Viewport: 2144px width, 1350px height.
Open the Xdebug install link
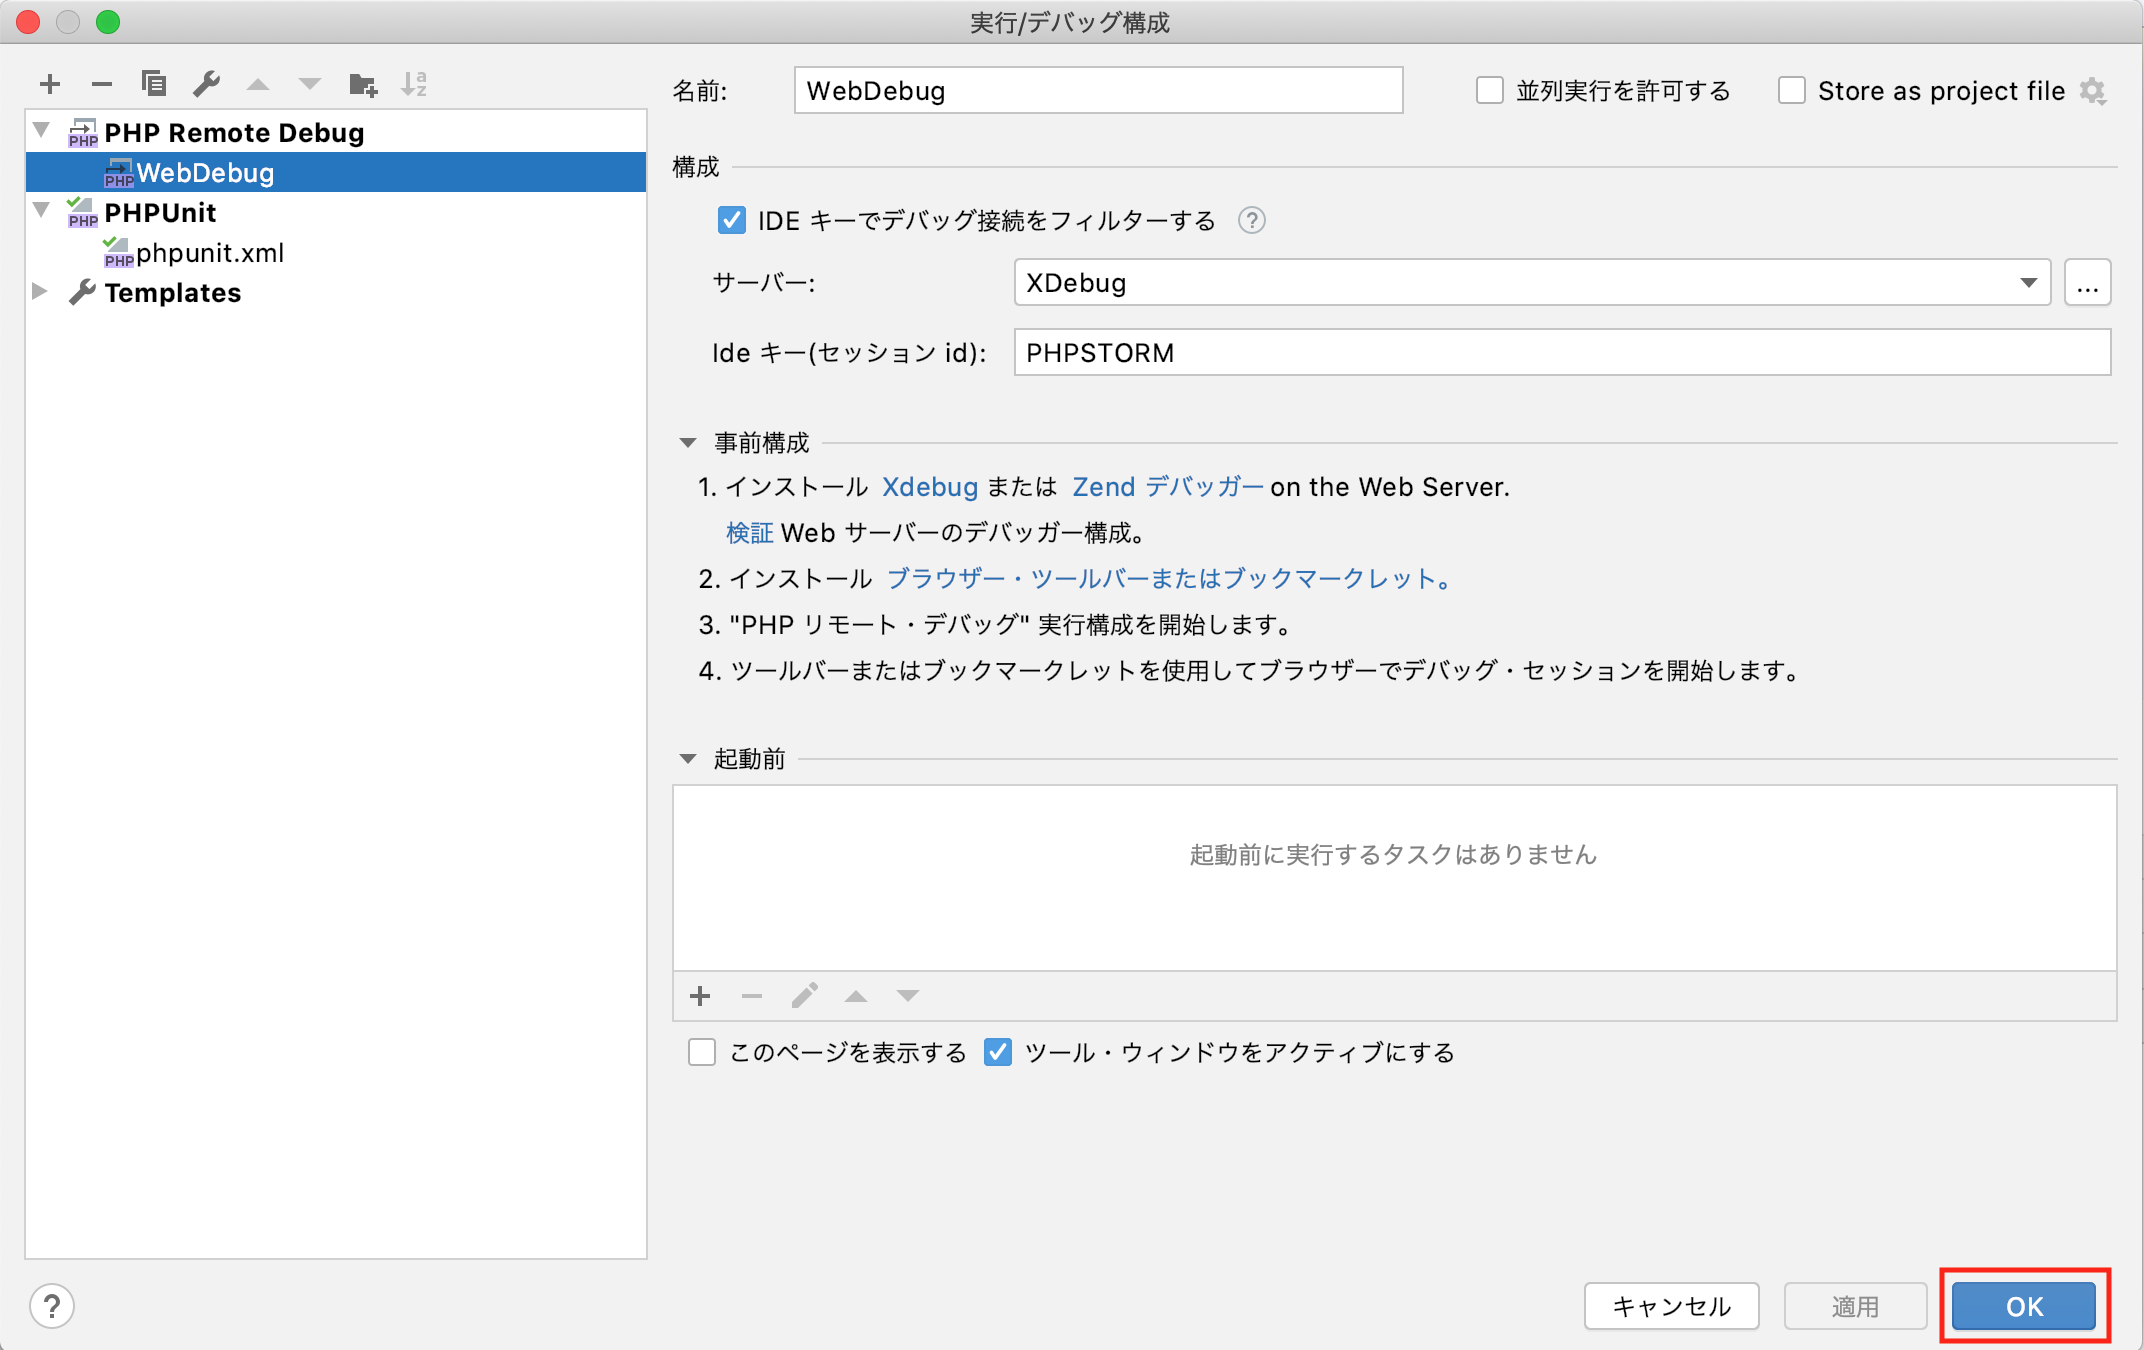pos(930,487)
